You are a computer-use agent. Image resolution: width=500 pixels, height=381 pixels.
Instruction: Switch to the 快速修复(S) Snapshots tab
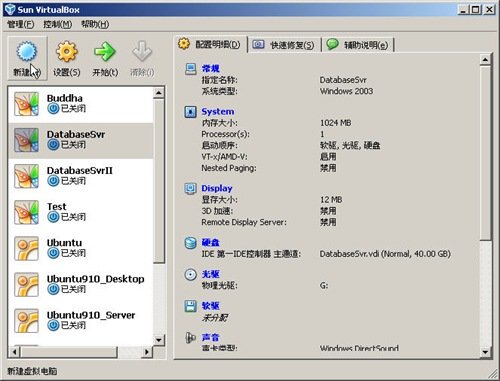pos(284,45)
